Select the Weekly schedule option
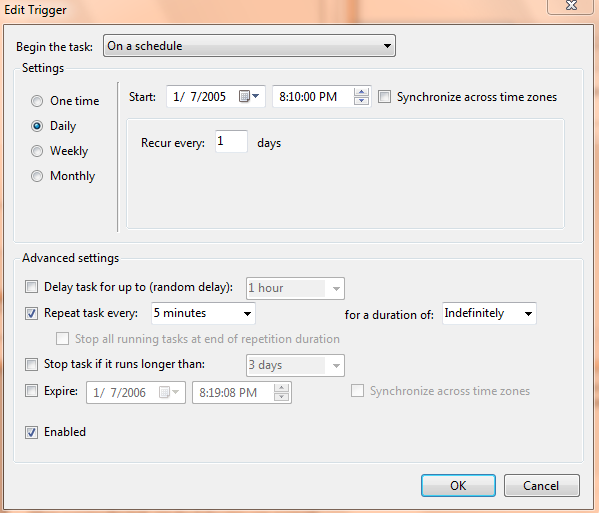Screen dimensions: 599x513 coord(37,151)
